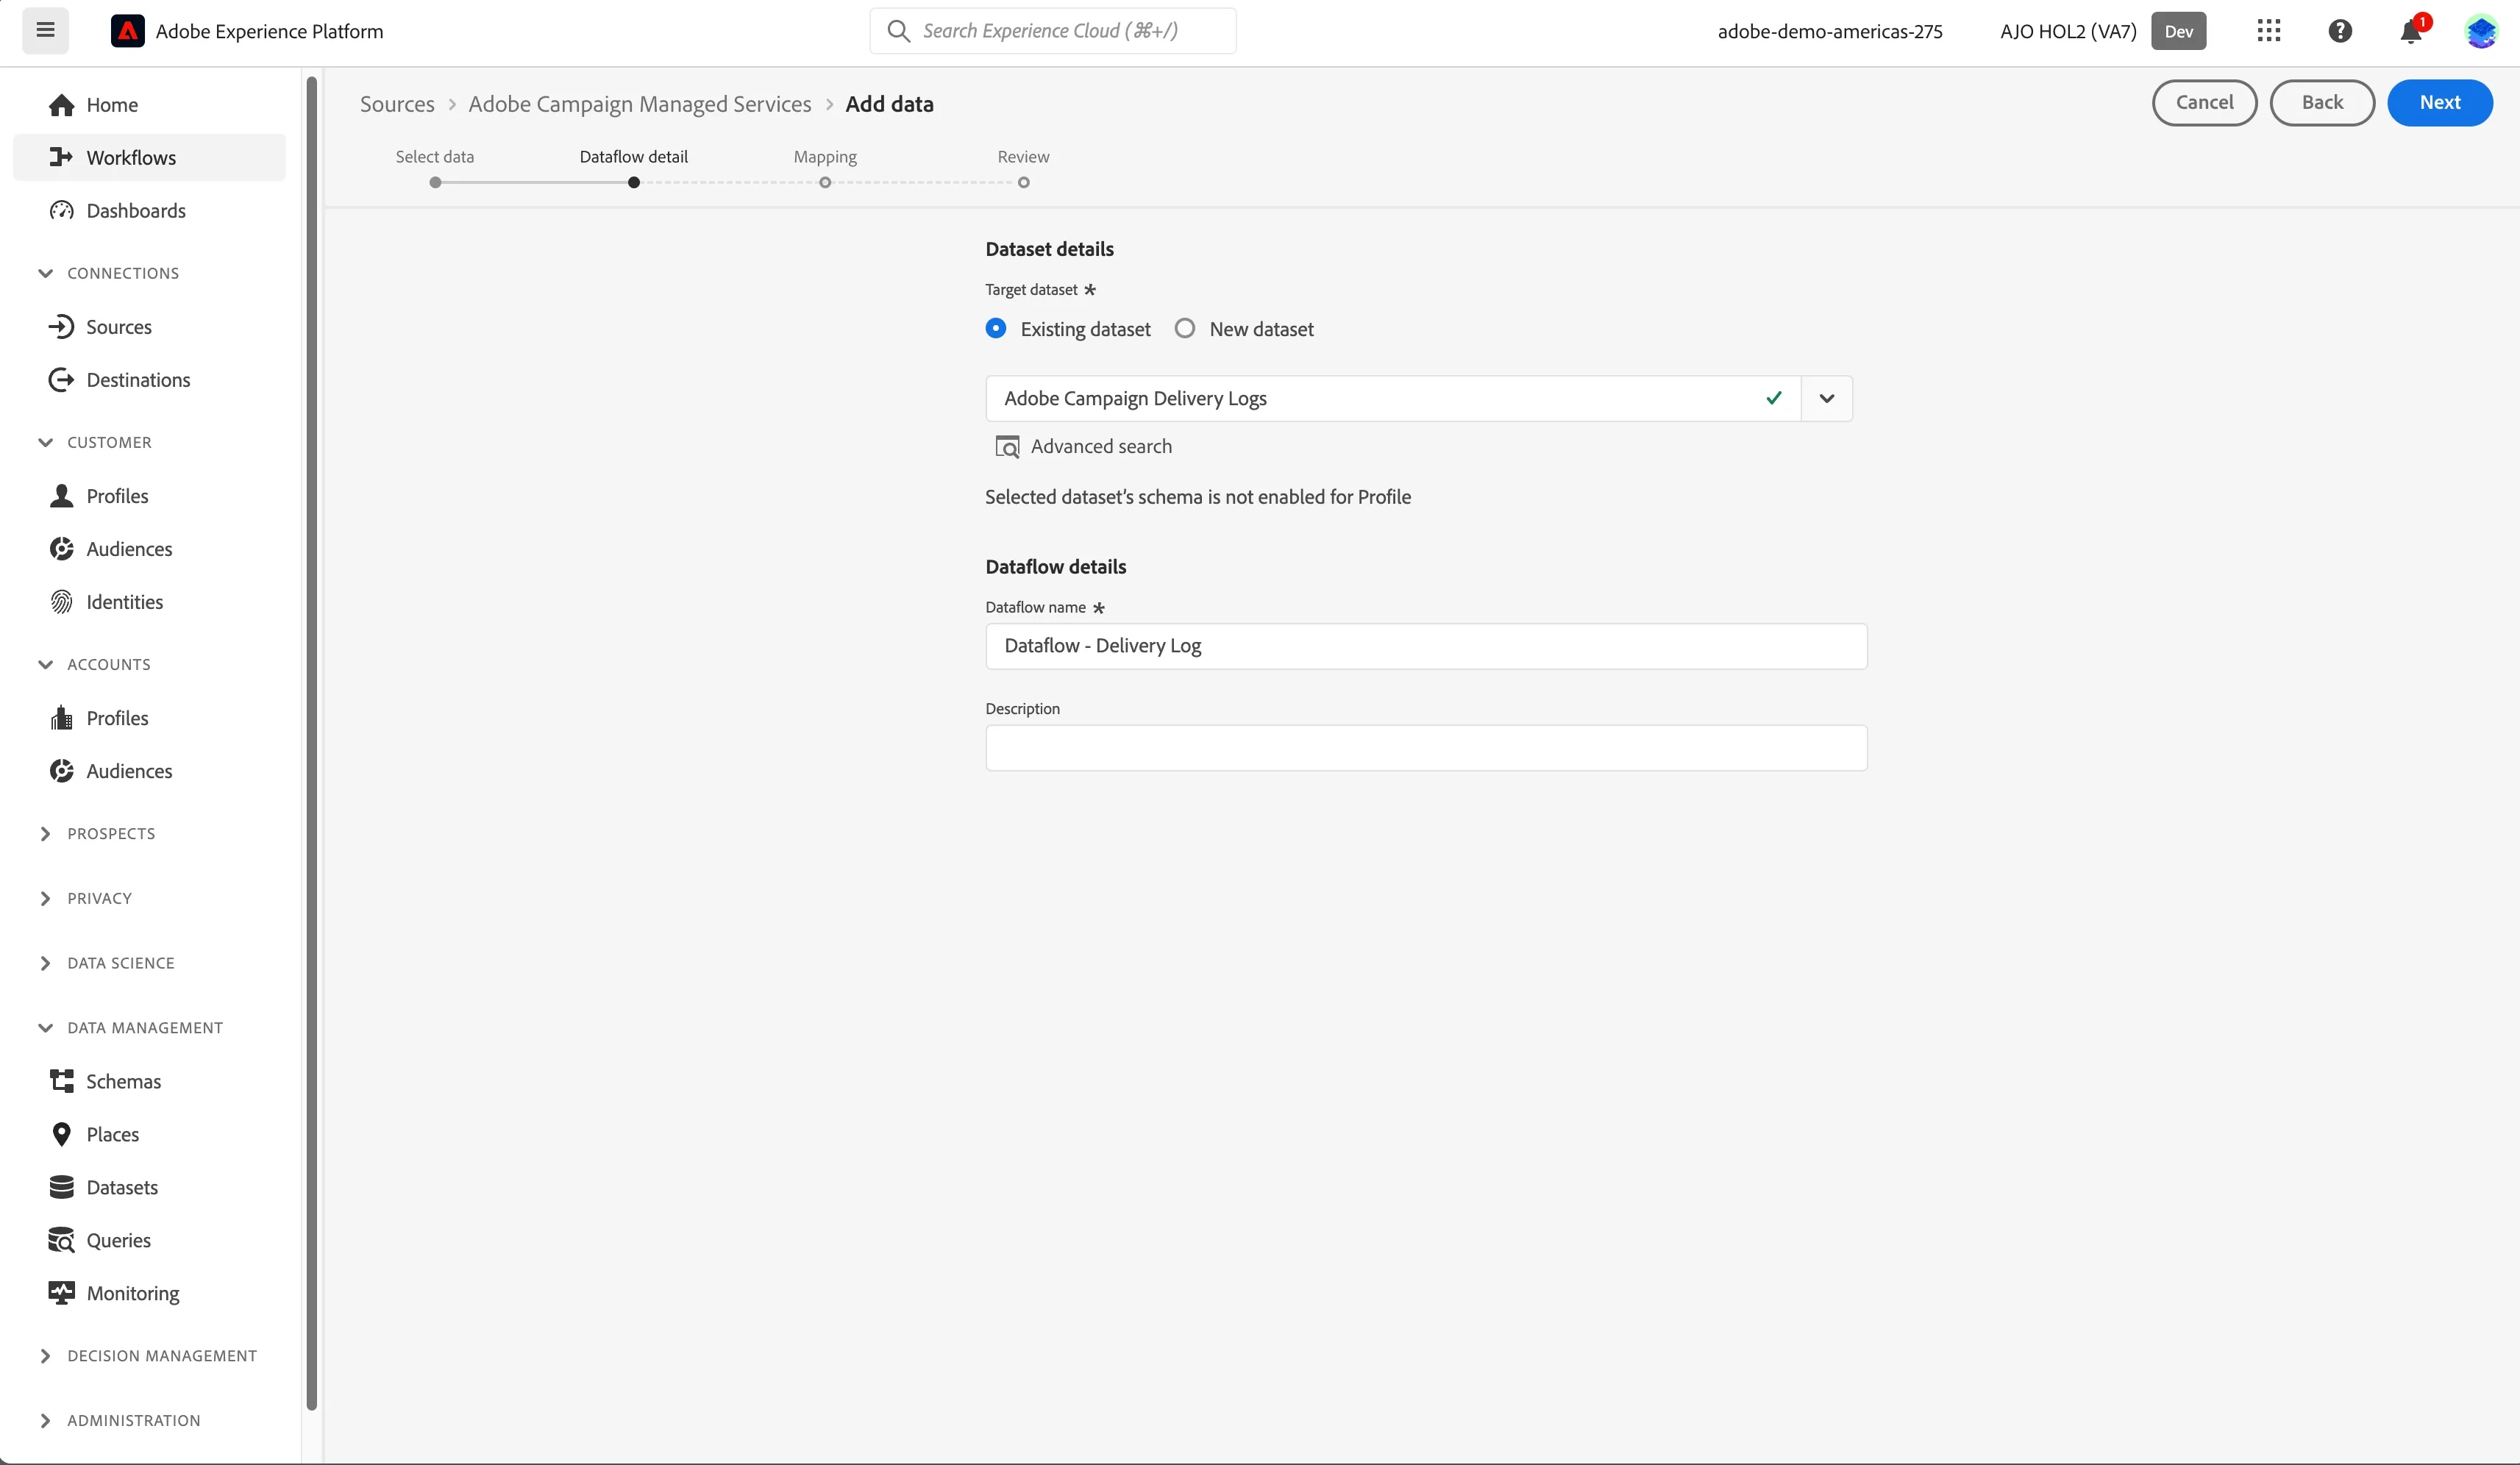The width and height of the screenshot is (2520, 1465).
Task: Open Monitoring in the sidebar
Action: (149, 1293)
